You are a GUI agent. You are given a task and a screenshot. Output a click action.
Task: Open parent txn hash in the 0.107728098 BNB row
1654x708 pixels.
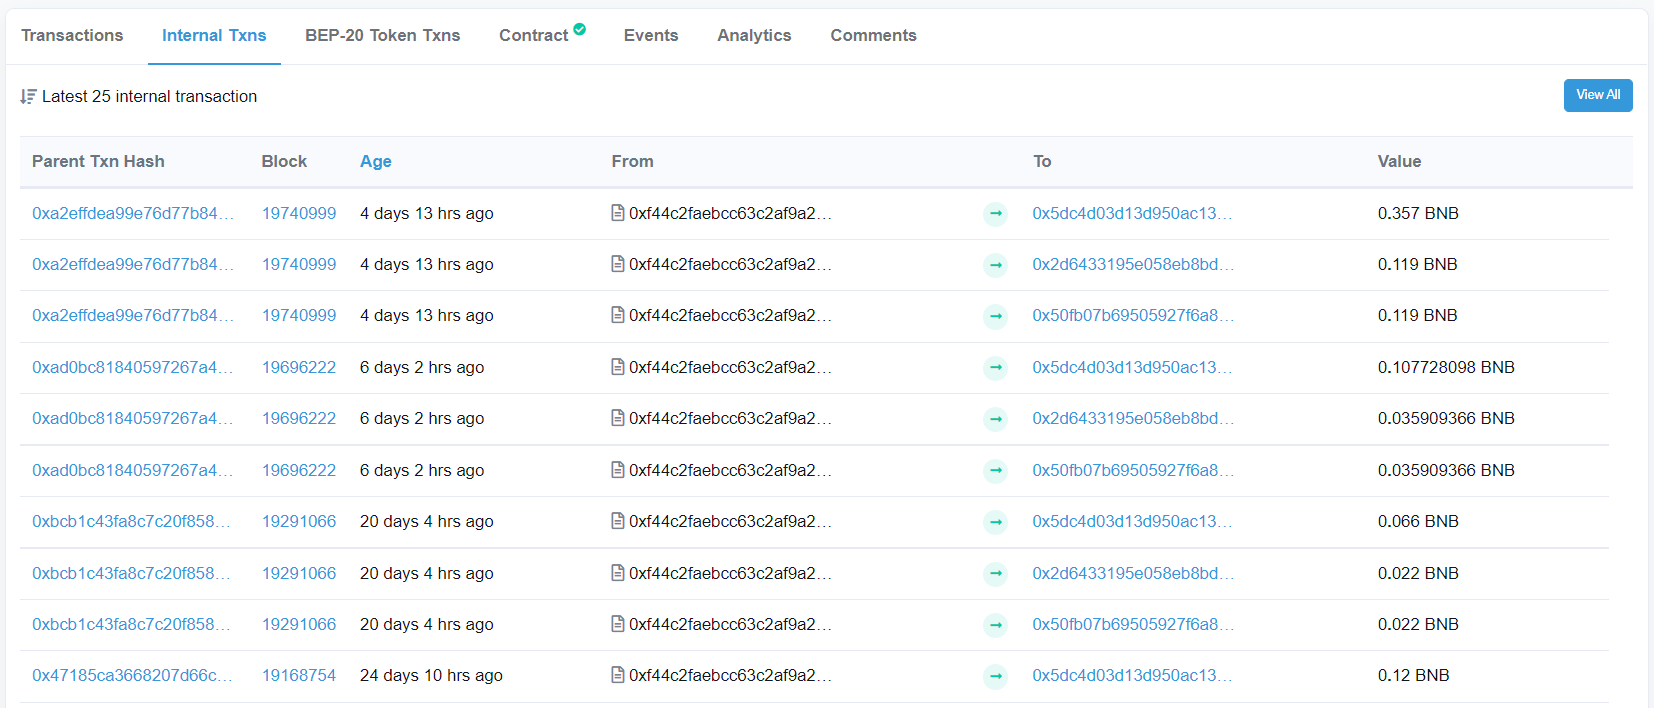[133, 367]
